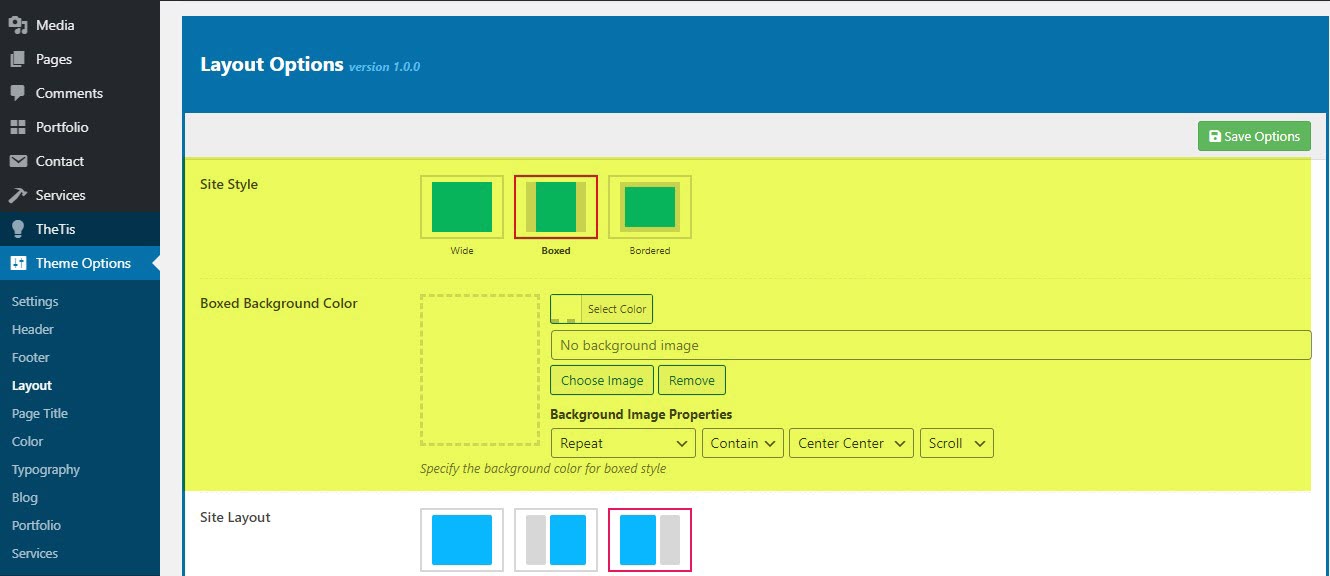
Task: Open the Repeat background dropdown
Action: coord(623,443)
